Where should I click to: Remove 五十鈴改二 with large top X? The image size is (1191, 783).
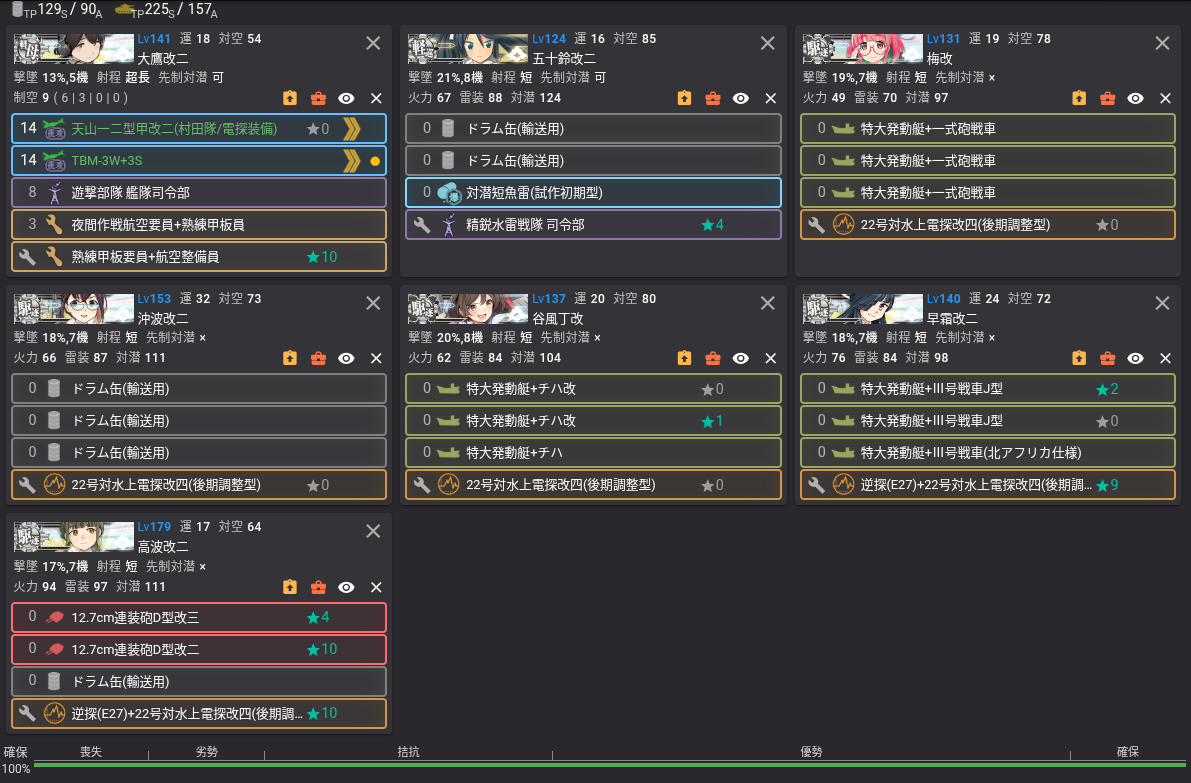click(x=768, y=43)
